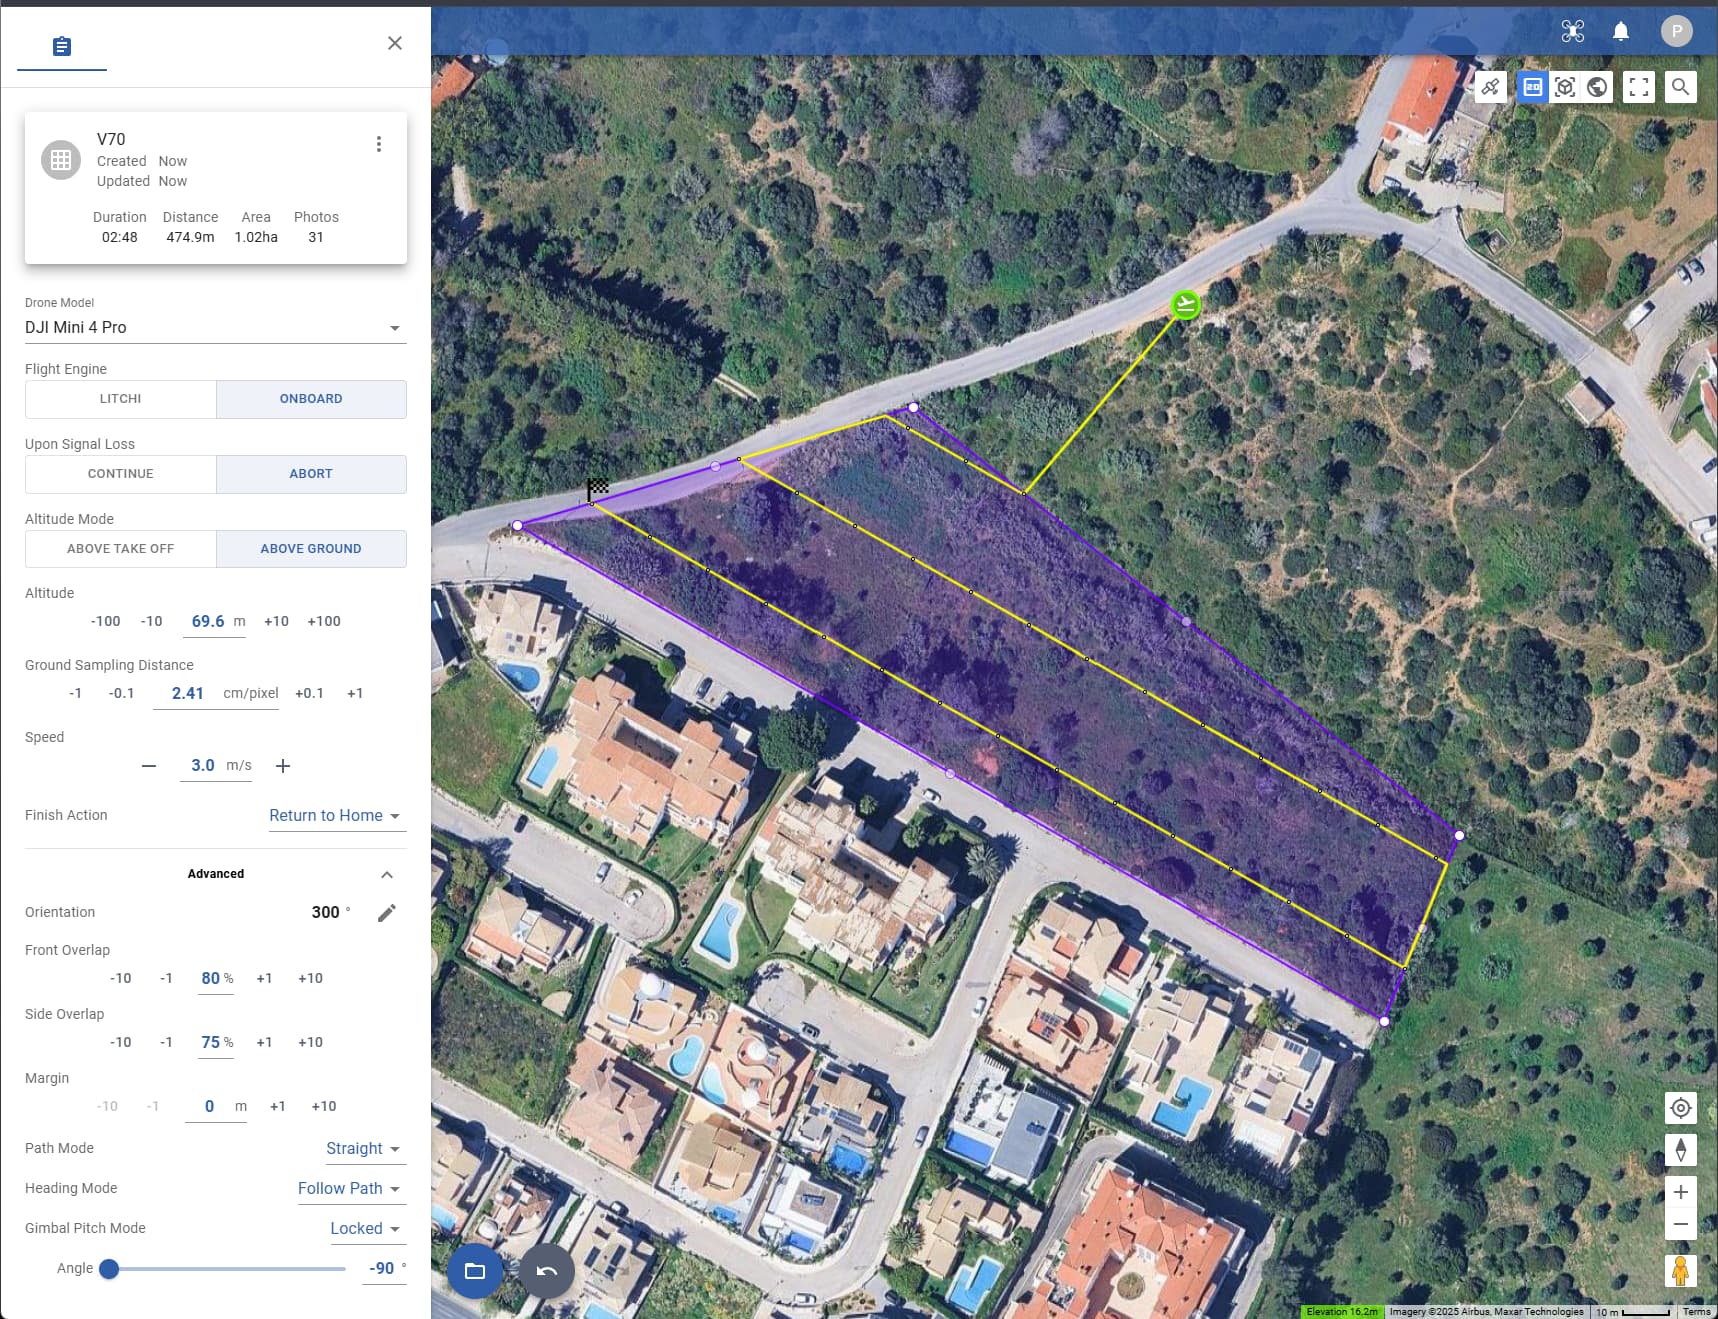Open Finish Action Return to Home dropdown
The image size is (1718, 1319).
pos(335,816)
